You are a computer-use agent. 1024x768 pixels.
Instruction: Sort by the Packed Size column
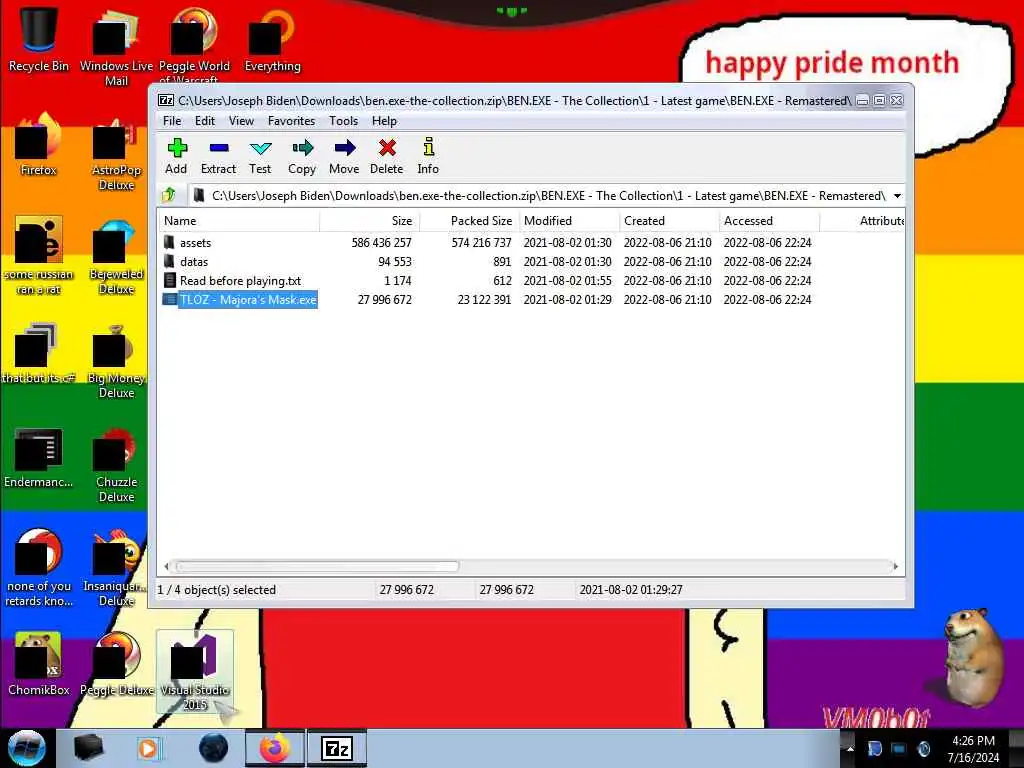pyautogui.click(x=469, y=221)
